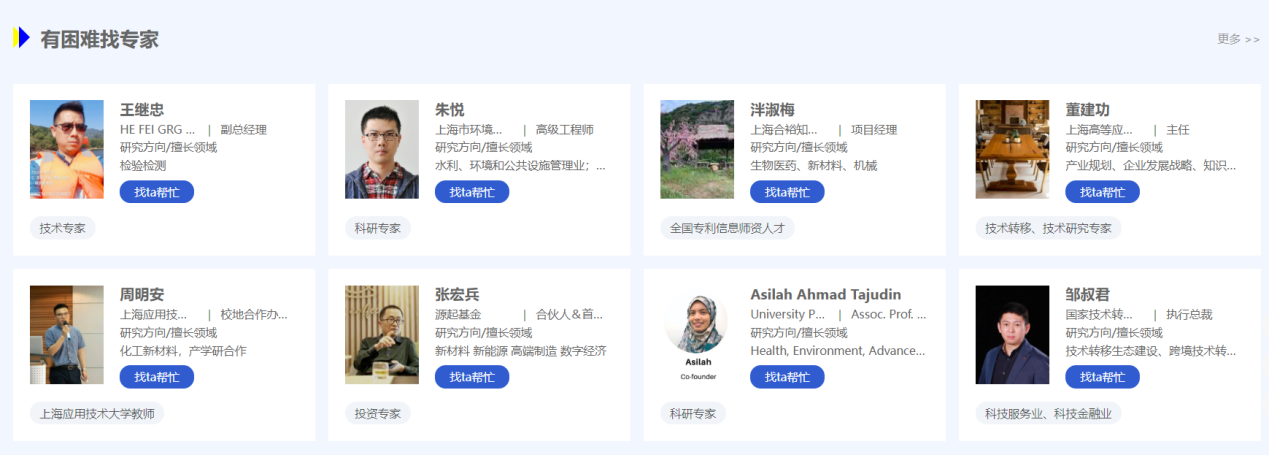
Task: Click the 技术专家 tag
Action: click(62, 228)
